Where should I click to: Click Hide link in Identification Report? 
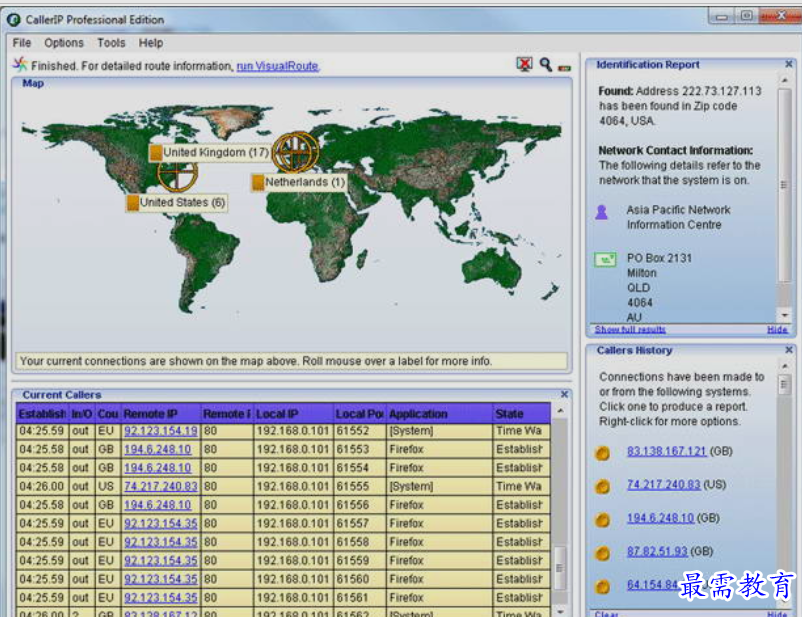click(x=777, y=329)
